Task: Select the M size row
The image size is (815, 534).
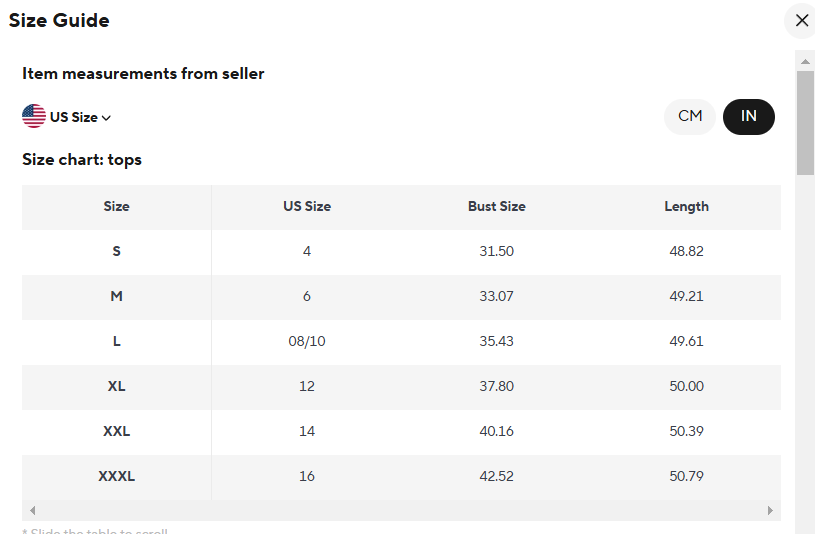Action: (401, 296)
